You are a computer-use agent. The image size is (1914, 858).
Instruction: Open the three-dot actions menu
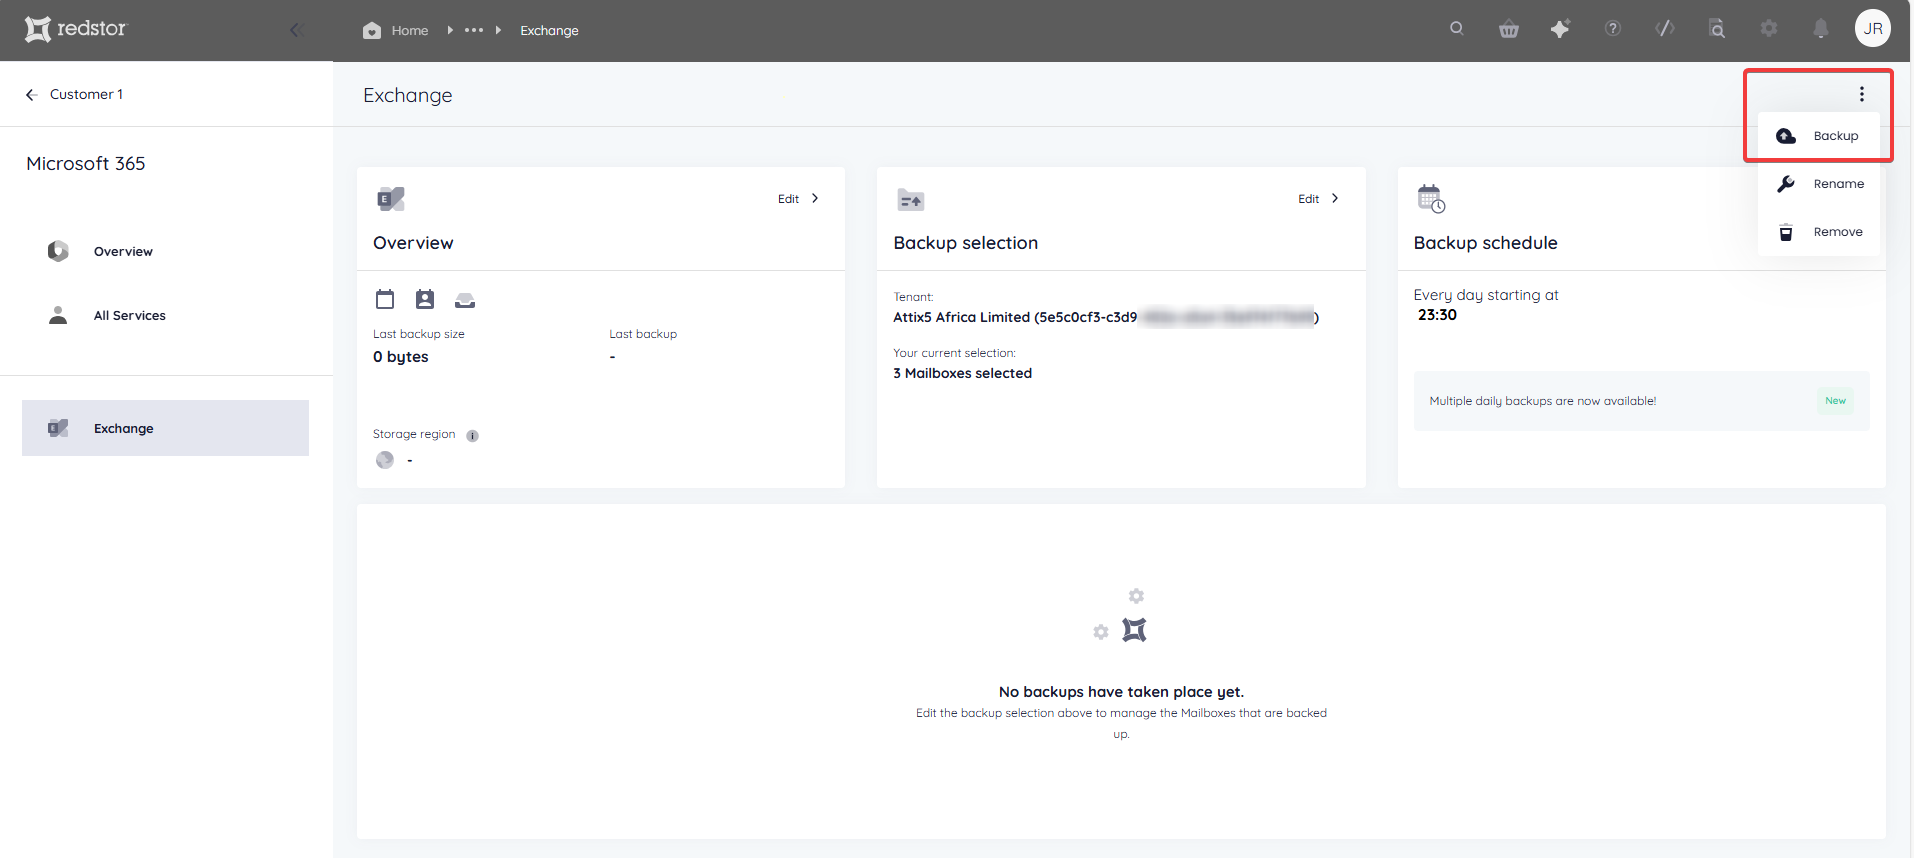[1861, 94]
